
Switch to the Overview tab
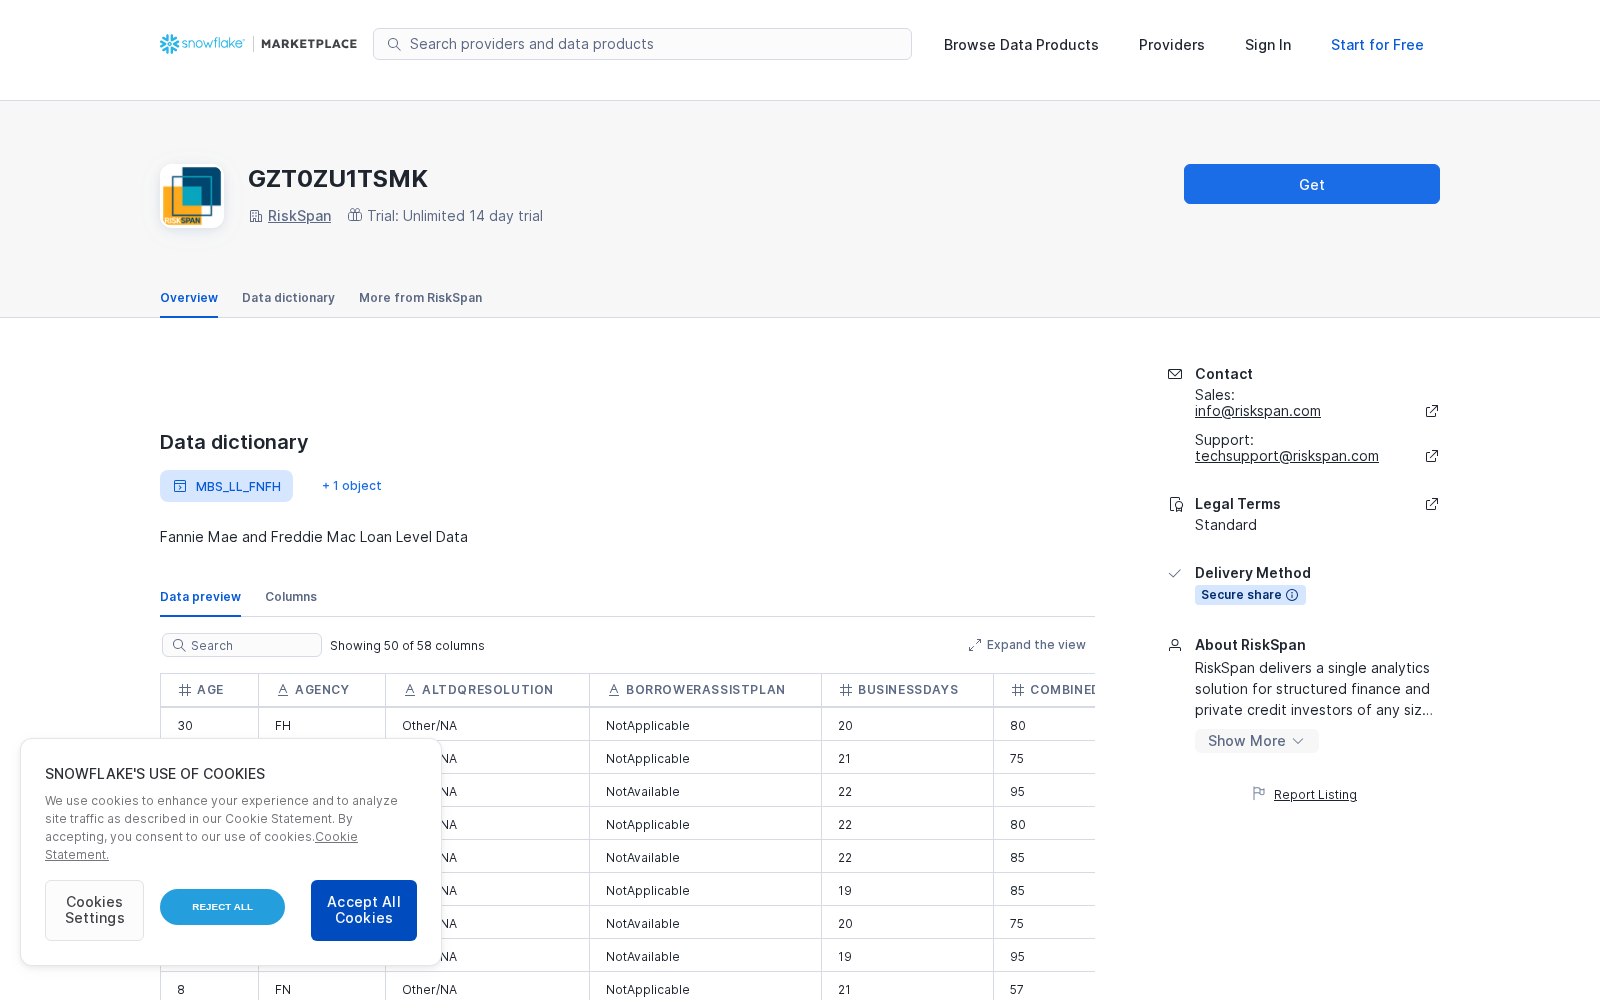189,298
